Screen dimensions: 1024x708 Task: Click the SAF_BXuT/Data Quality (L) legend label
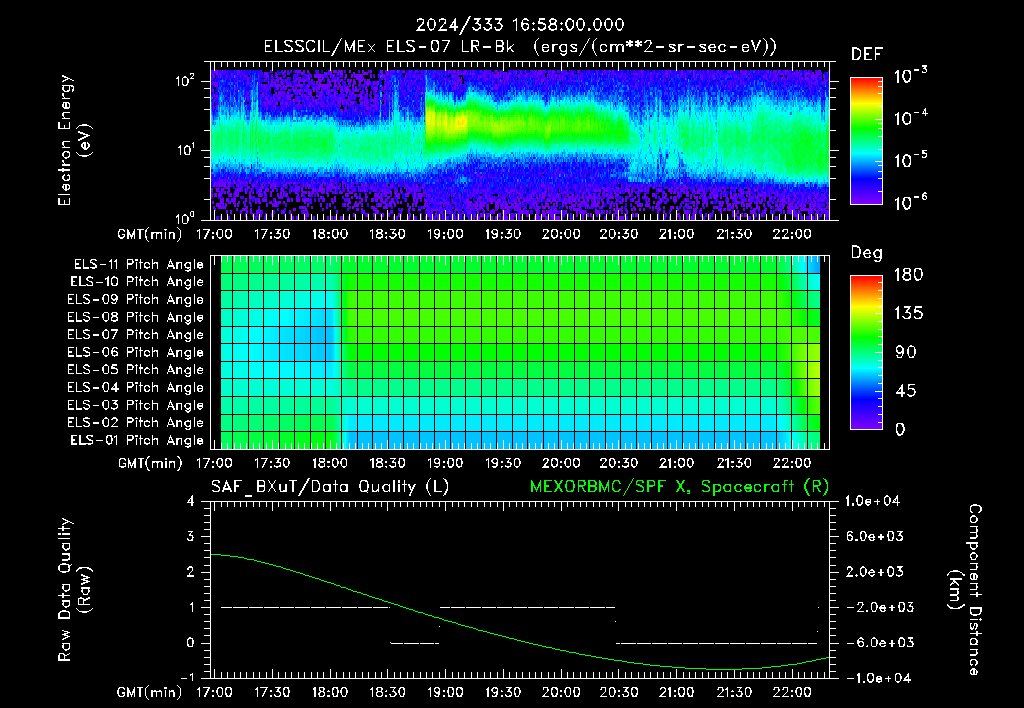pos(330,487)
